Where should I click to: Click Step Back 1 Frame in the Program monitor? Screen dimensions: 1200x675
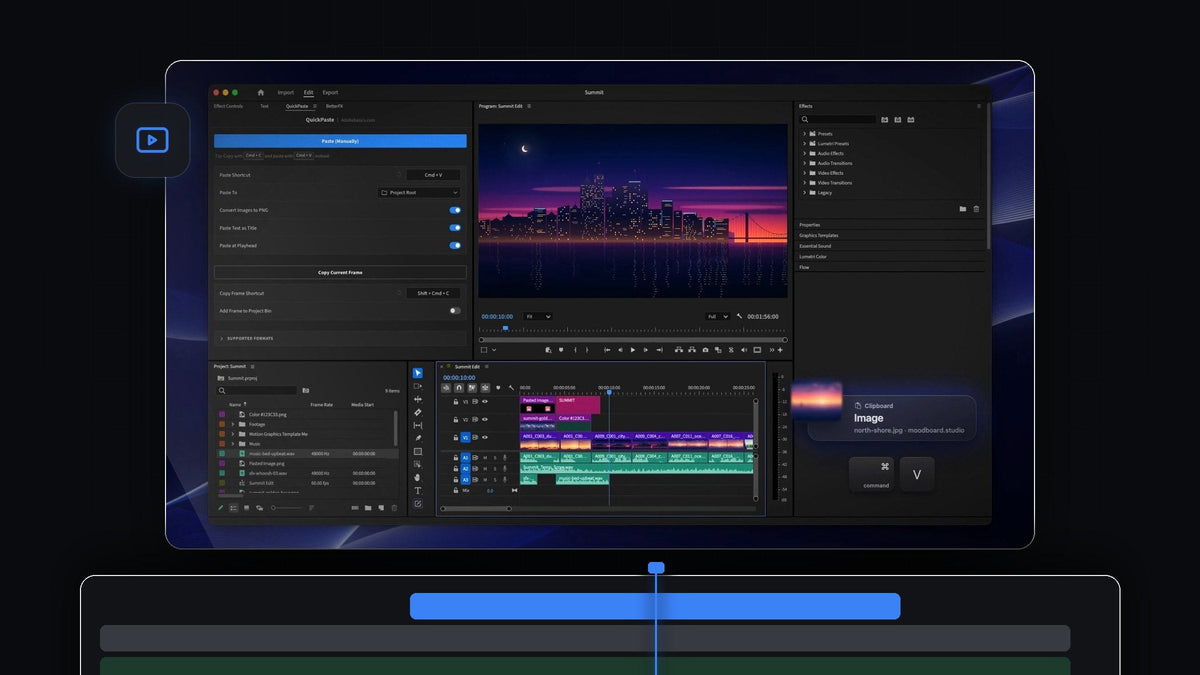click(x=620, y=350)
